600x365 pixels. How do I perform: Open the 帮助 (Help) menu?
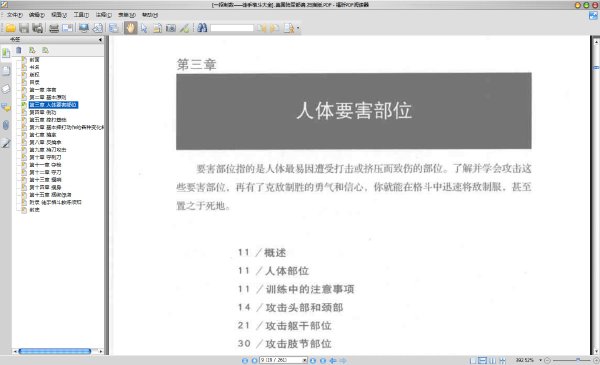pos(150,15)
